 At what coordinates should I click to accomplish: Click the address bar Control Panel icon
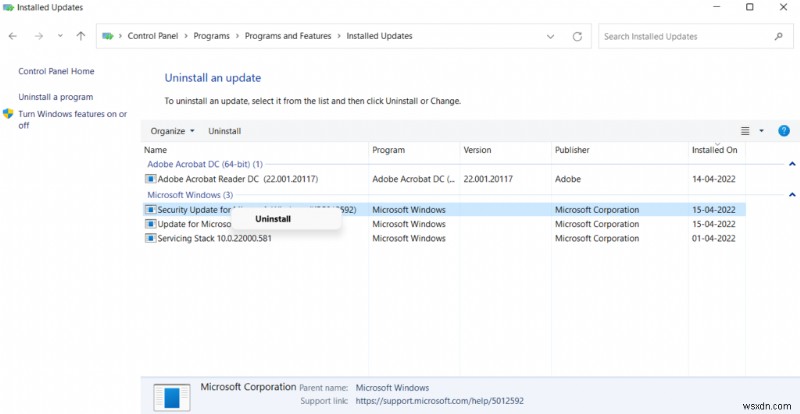pos(107,36)
